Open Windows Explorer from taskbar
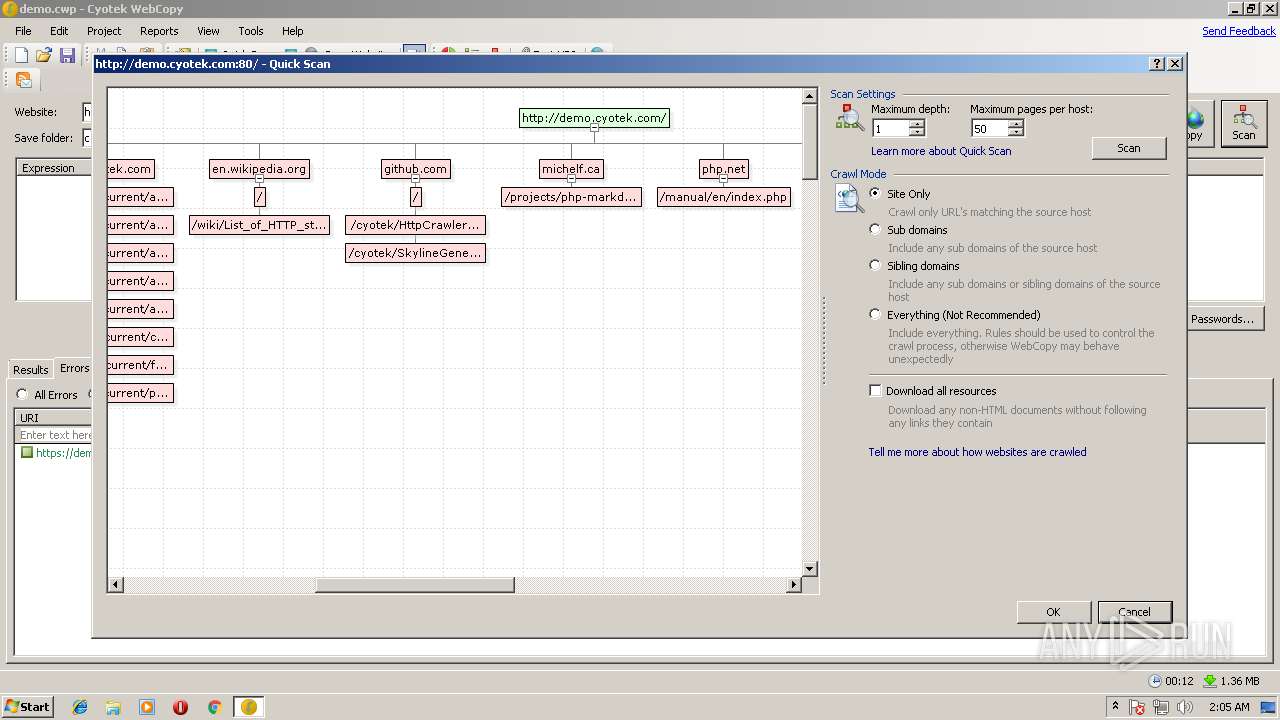The width and height of the screenshot is (1280, 720). click(113, 707)
